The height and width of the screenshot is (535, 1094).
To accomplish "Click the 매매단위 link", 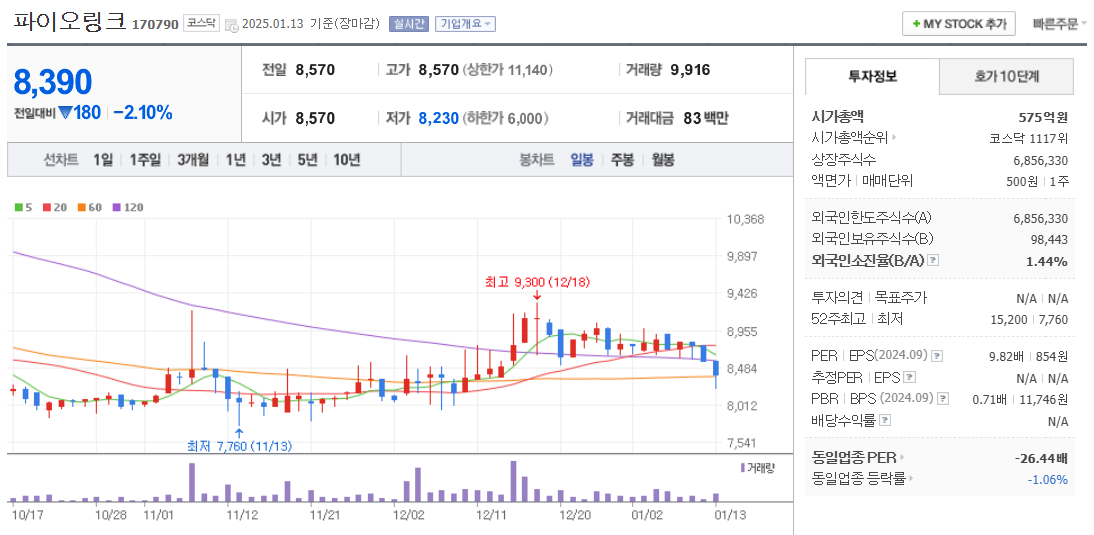I will pyautogui.click(x=887, y=181).
